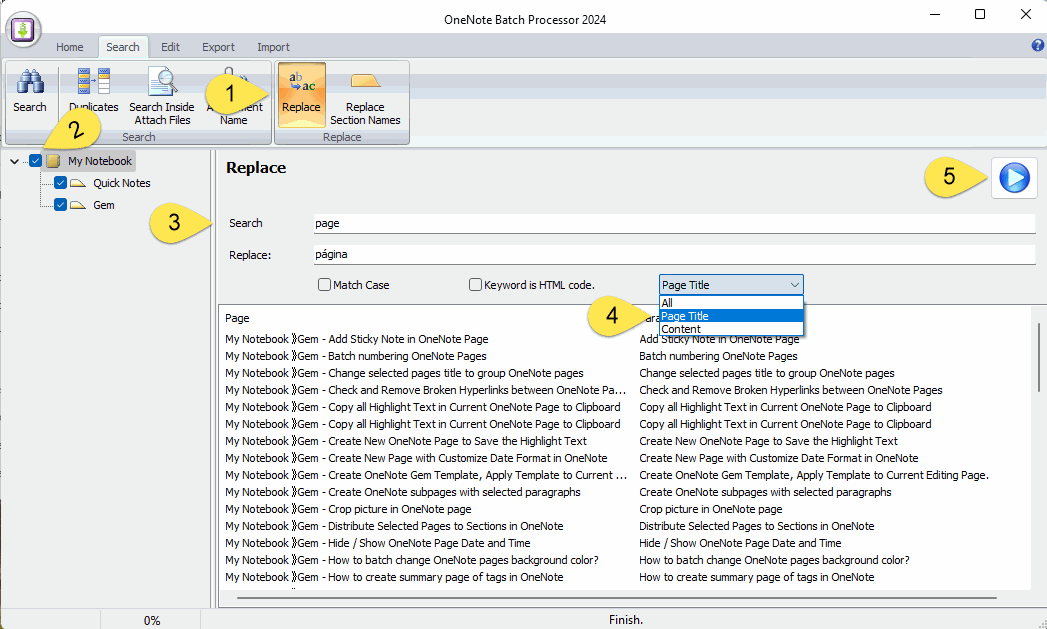Switch to the Import tab
Screen dimensions: 1047x629
click(273, 47)
